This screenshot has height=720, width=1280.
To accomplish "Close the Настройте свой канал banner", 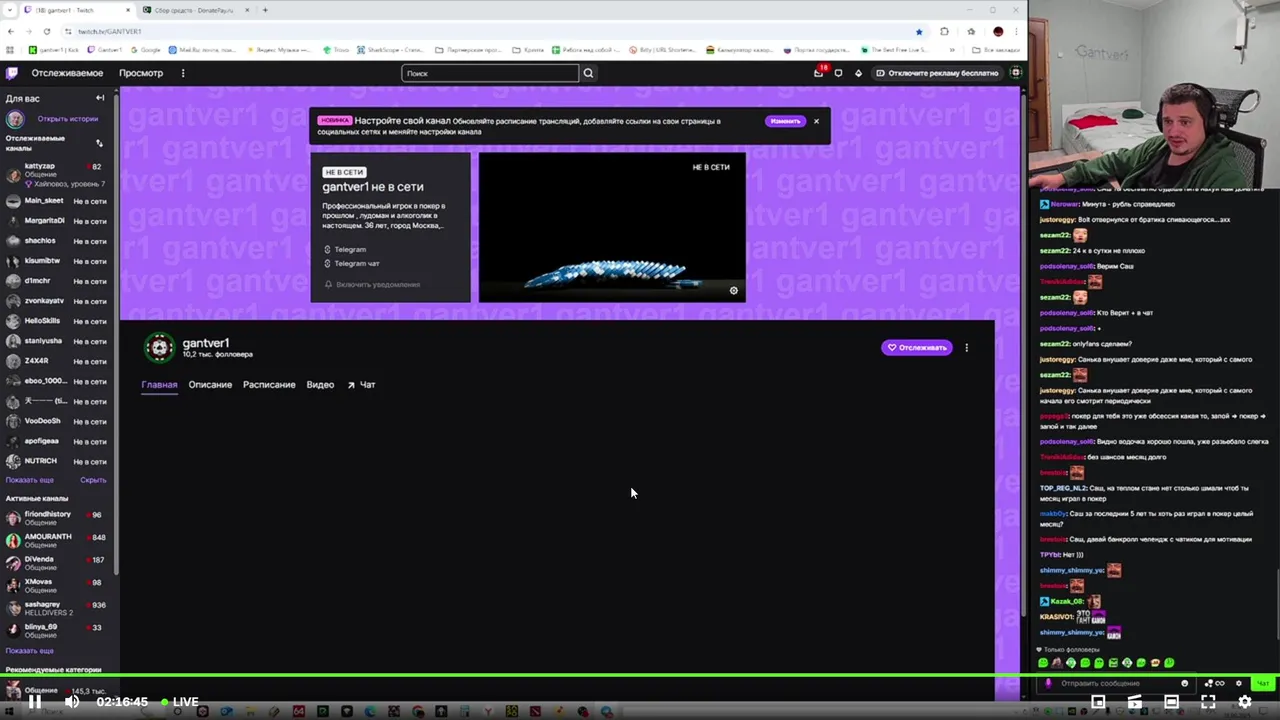I will click(x=816, y=121).
